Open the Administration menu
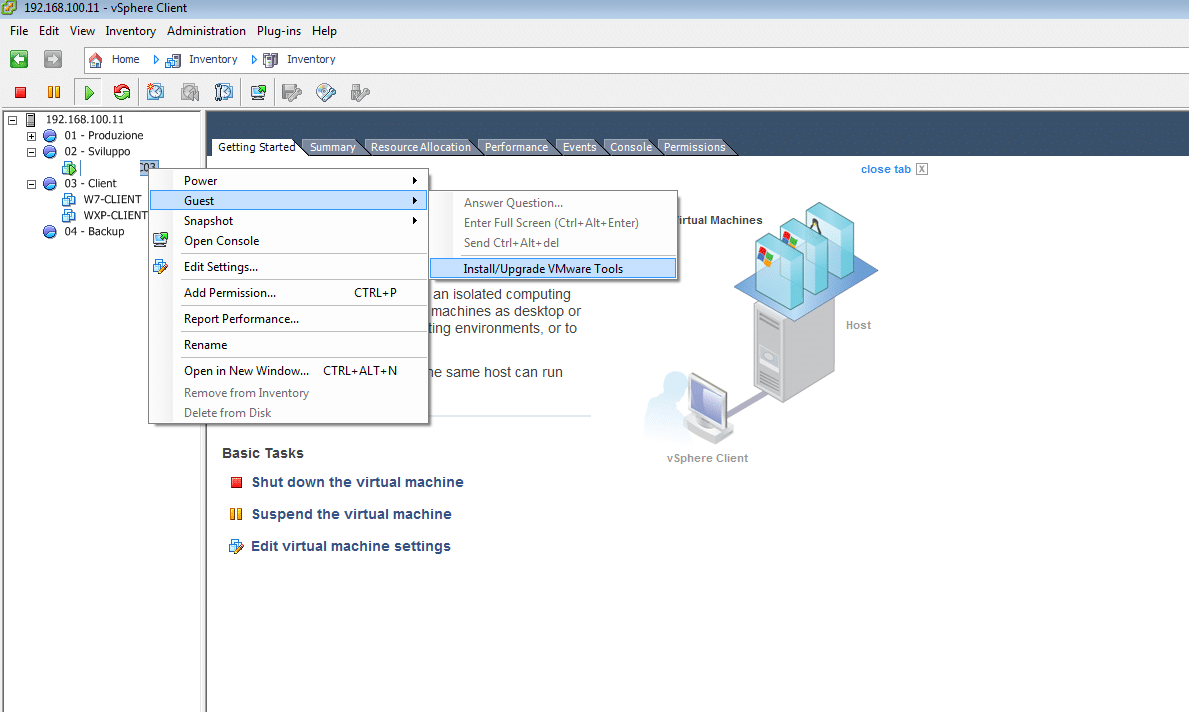The height and width of the screenshot is (712, 1189). pyautogui.click(x=206, y=31)
